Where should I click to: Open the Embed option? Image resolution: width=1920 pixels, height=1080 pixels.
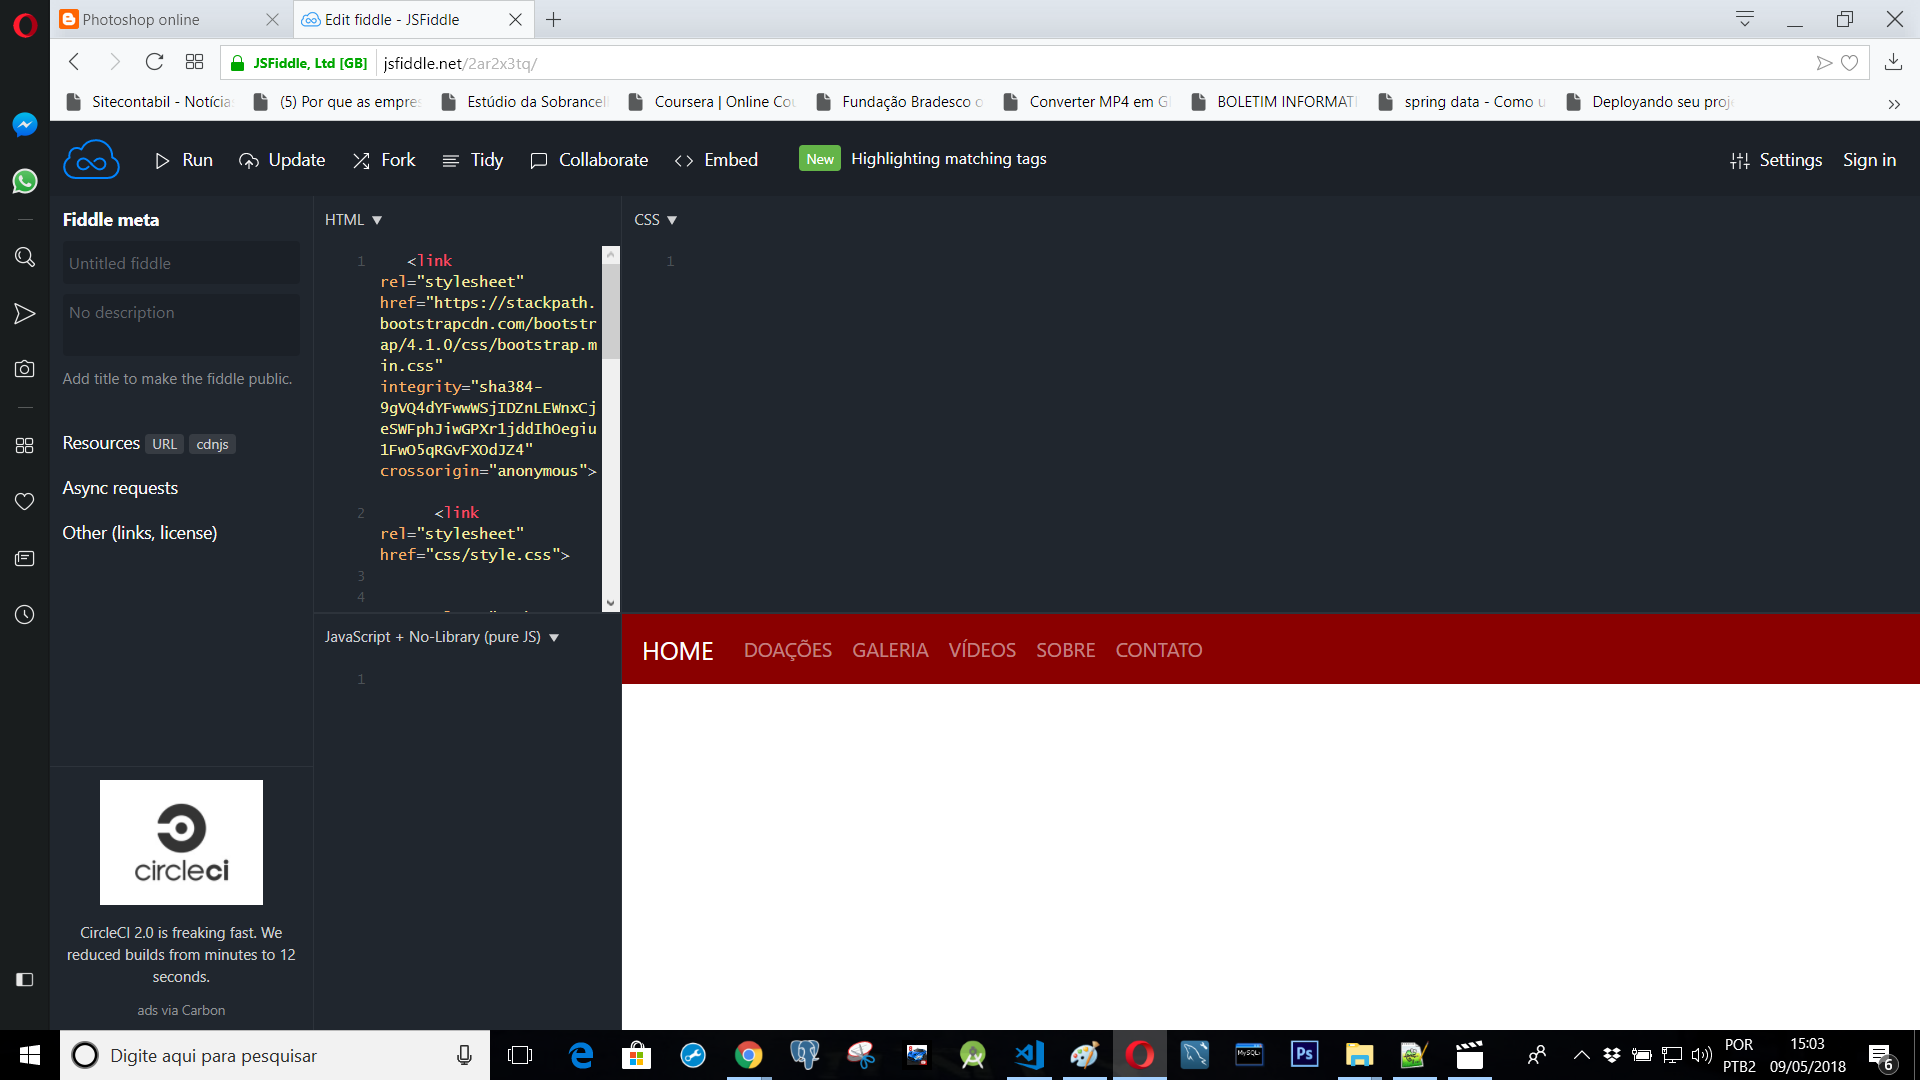(x=717, y=160)
